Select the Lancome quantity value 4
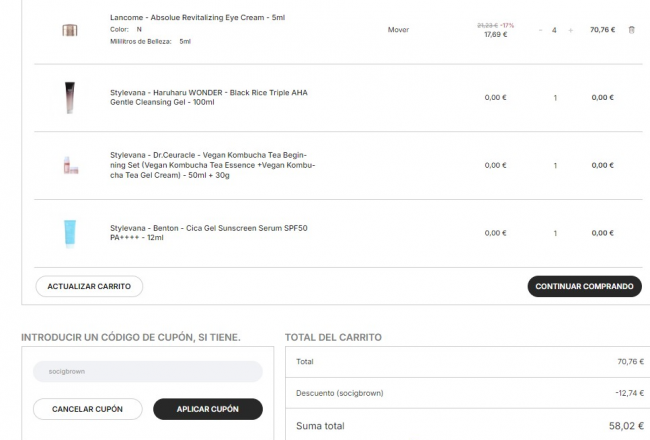650x440 pixels. 554,30
